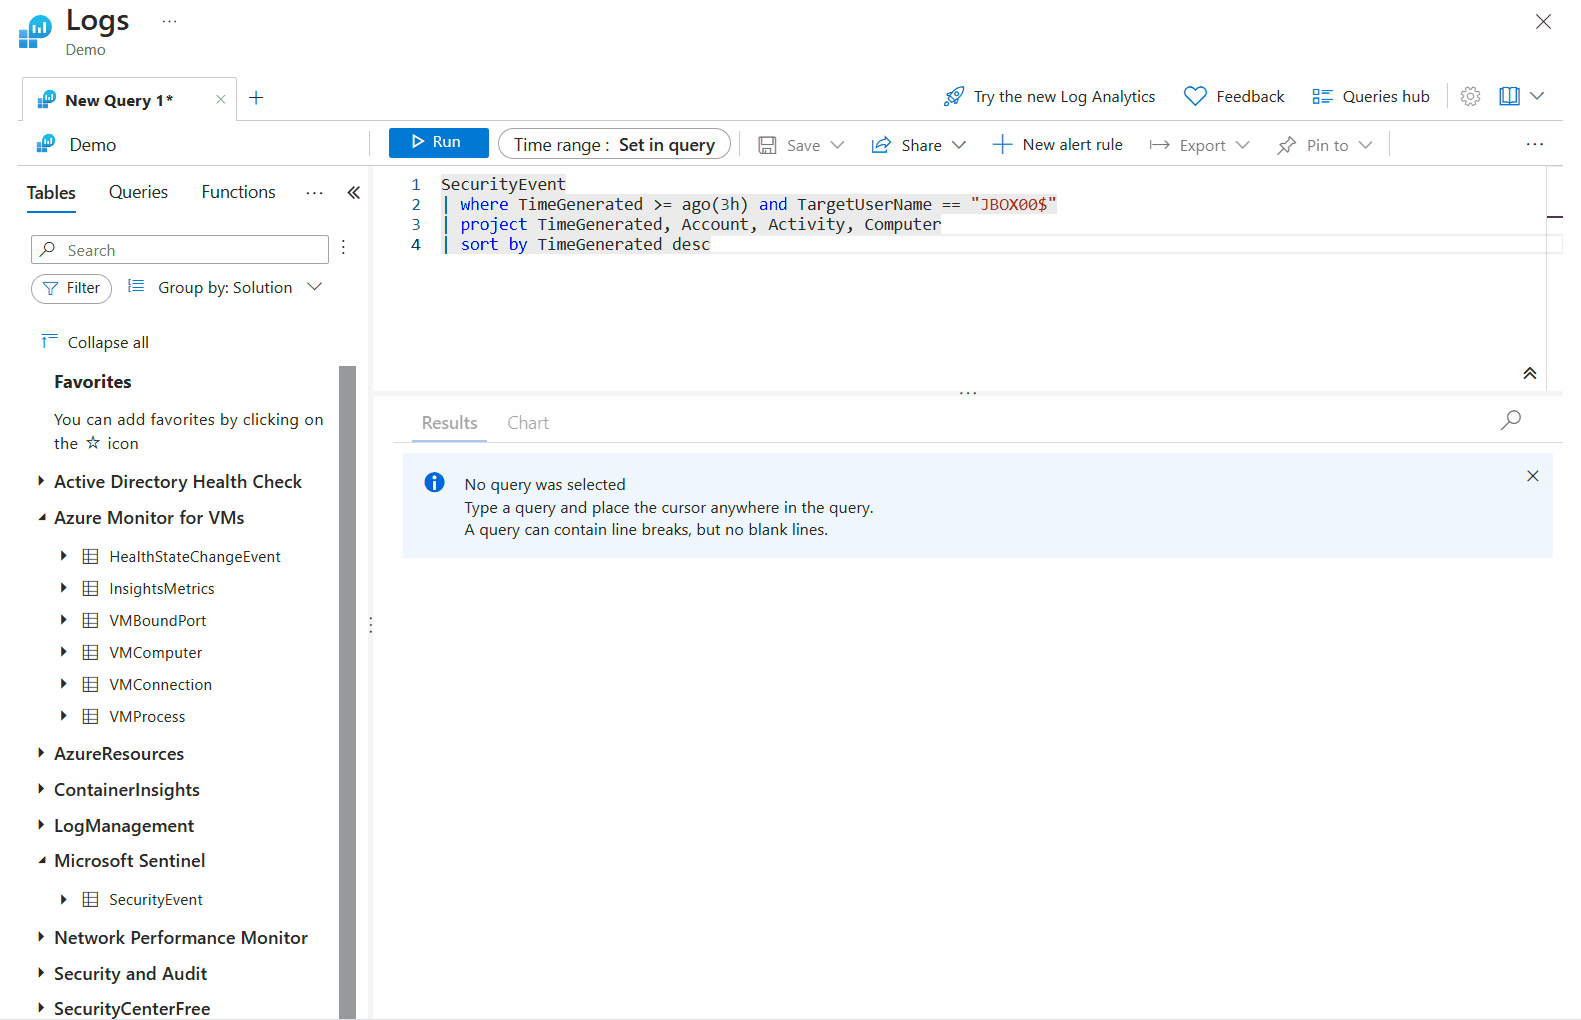Select the VMComputer table
The width and height of the screenshot is (1581, 1020).
pyautogui.click(x=155, y=653)
